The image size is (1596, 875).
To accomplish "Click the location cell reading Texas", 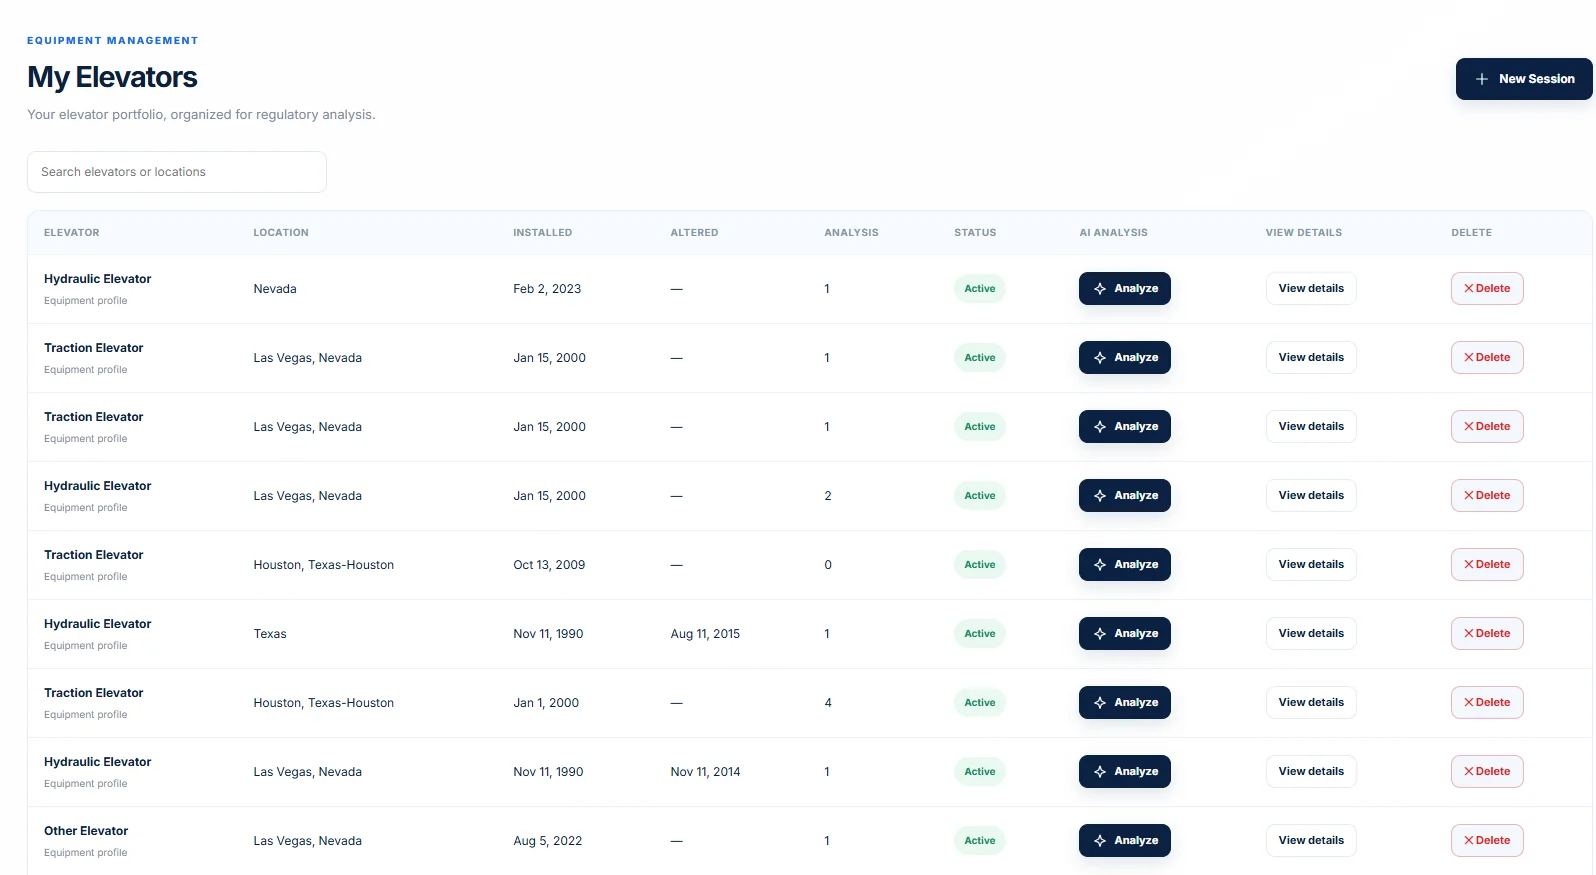I will (270, 634).
